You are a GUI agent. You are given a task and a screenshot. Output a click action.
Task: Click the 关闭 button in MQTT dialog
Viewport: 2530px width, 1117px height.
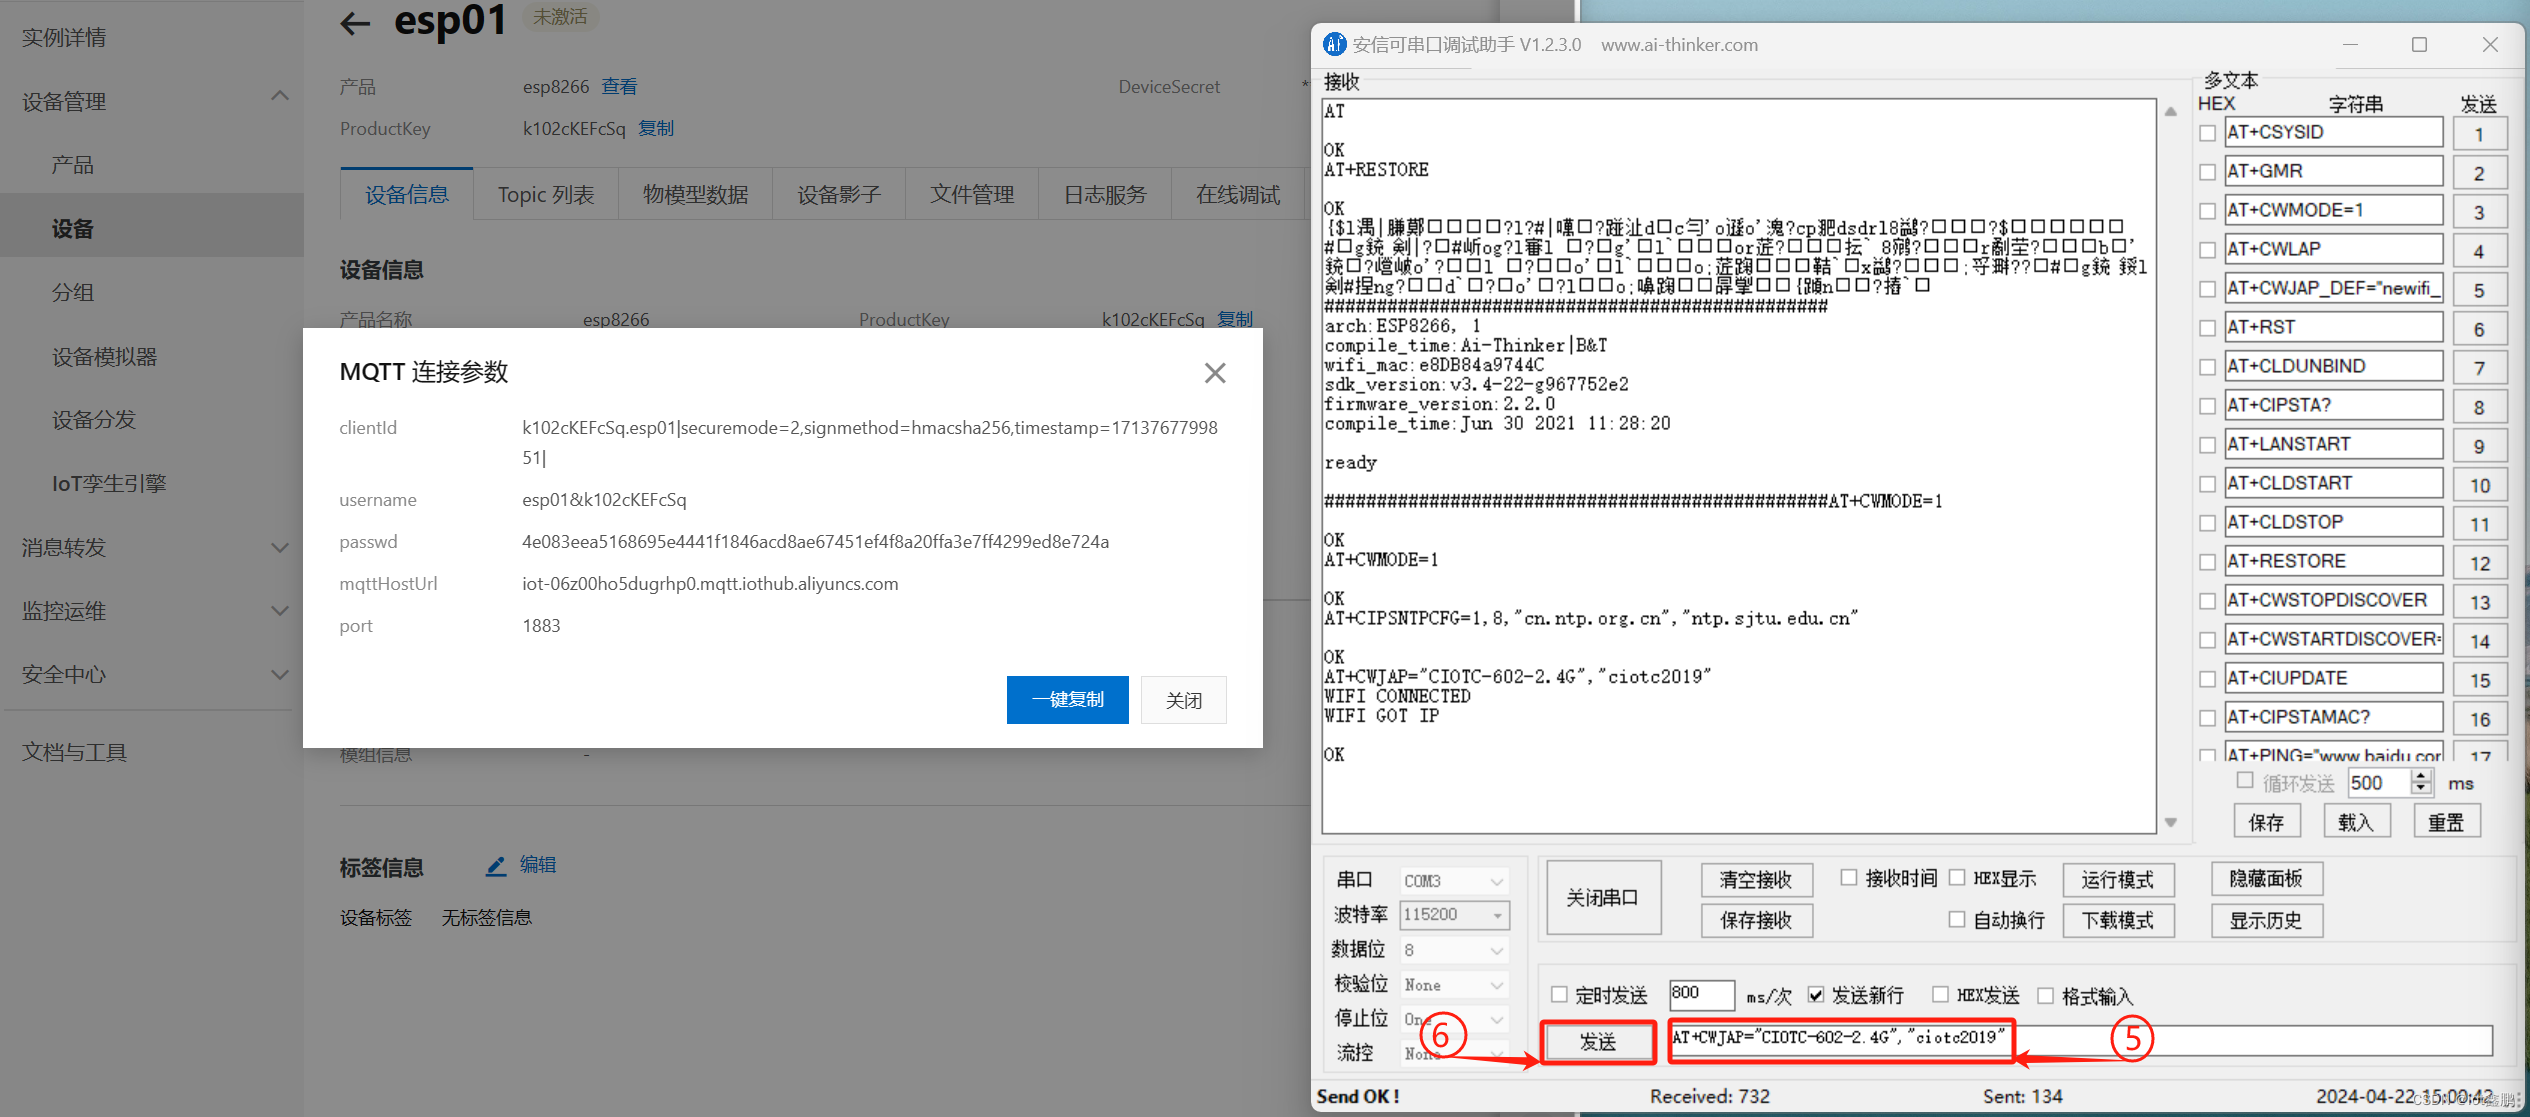click(1184, 700)
